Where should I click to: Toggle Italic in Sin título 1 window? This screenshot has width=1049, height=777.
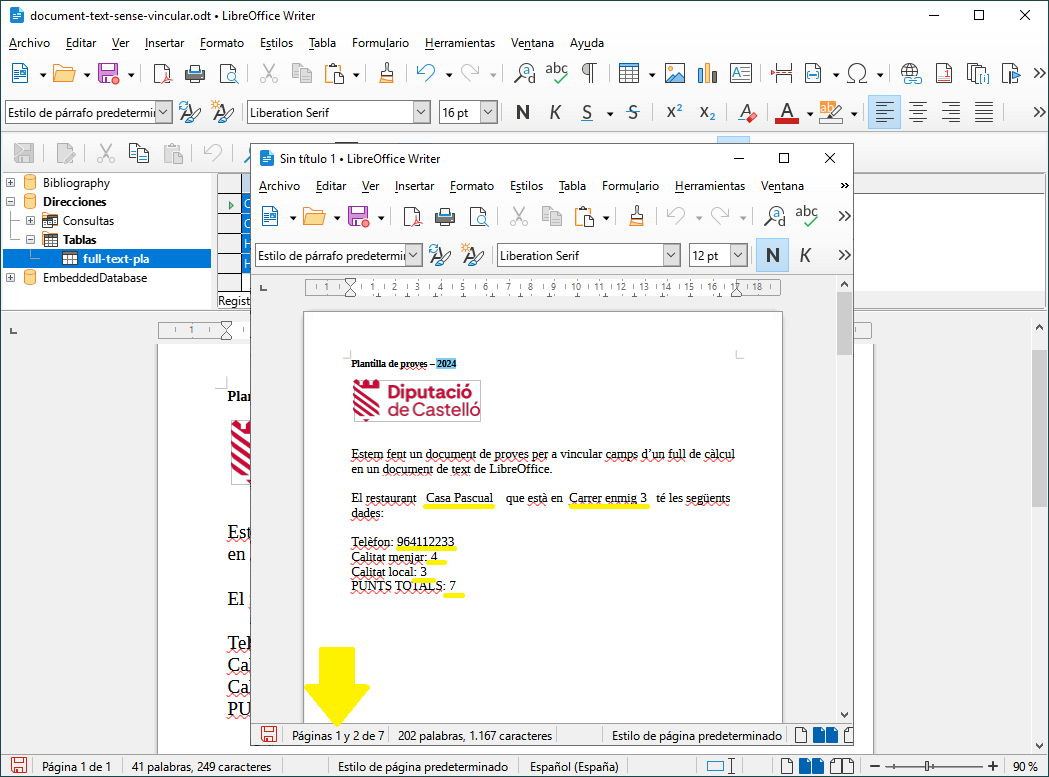pyautogui.click(x=805, y=256)
